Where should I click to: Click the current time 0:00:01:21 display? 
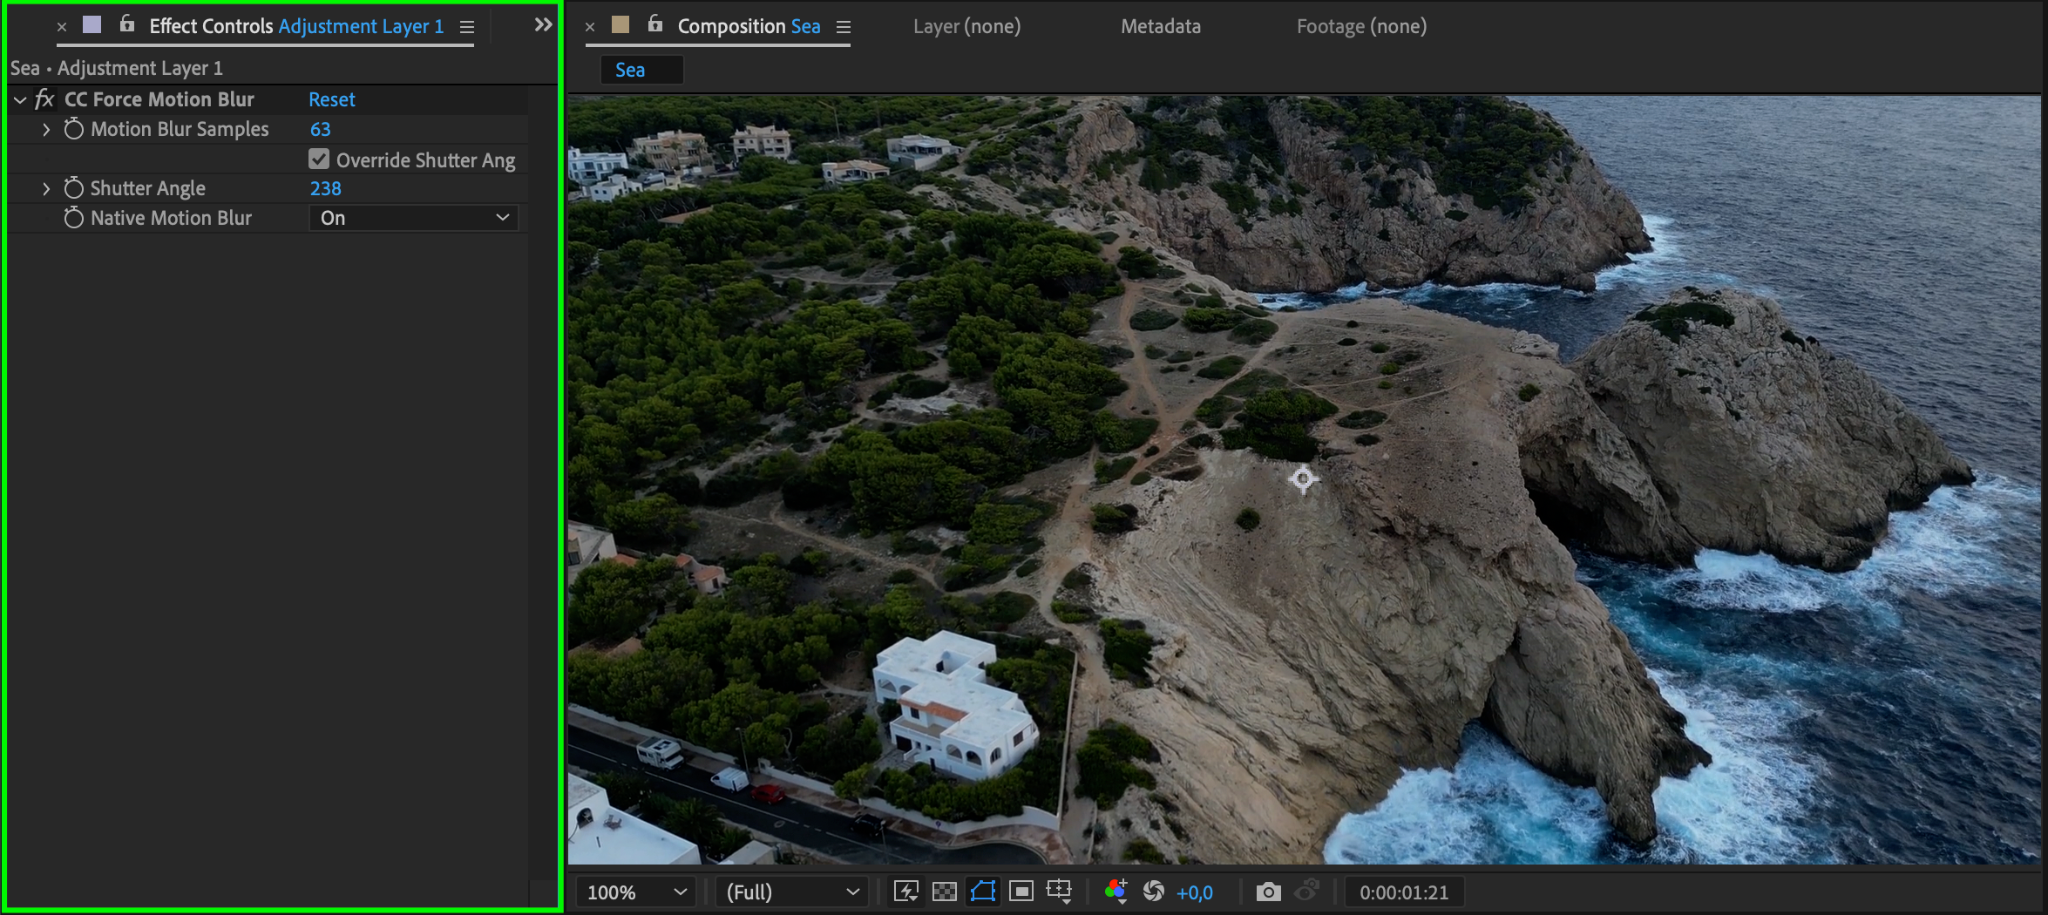pyautogui.click(x=1403, y=892)
